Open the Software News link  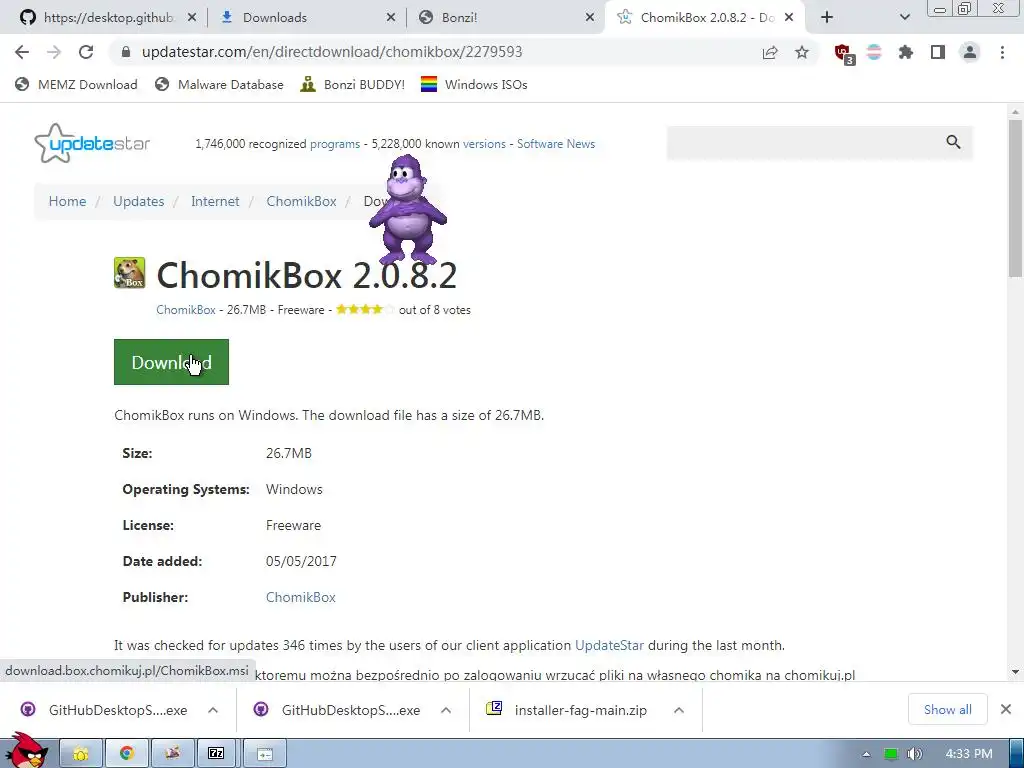click(556, 144)
